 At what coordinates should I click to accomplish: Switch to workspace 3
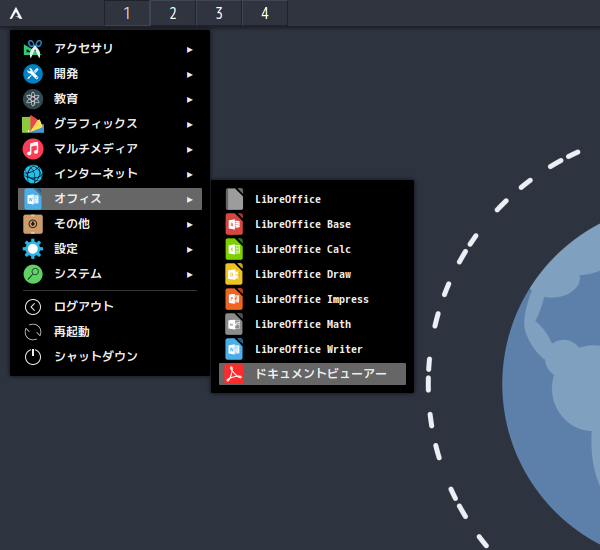219,13
